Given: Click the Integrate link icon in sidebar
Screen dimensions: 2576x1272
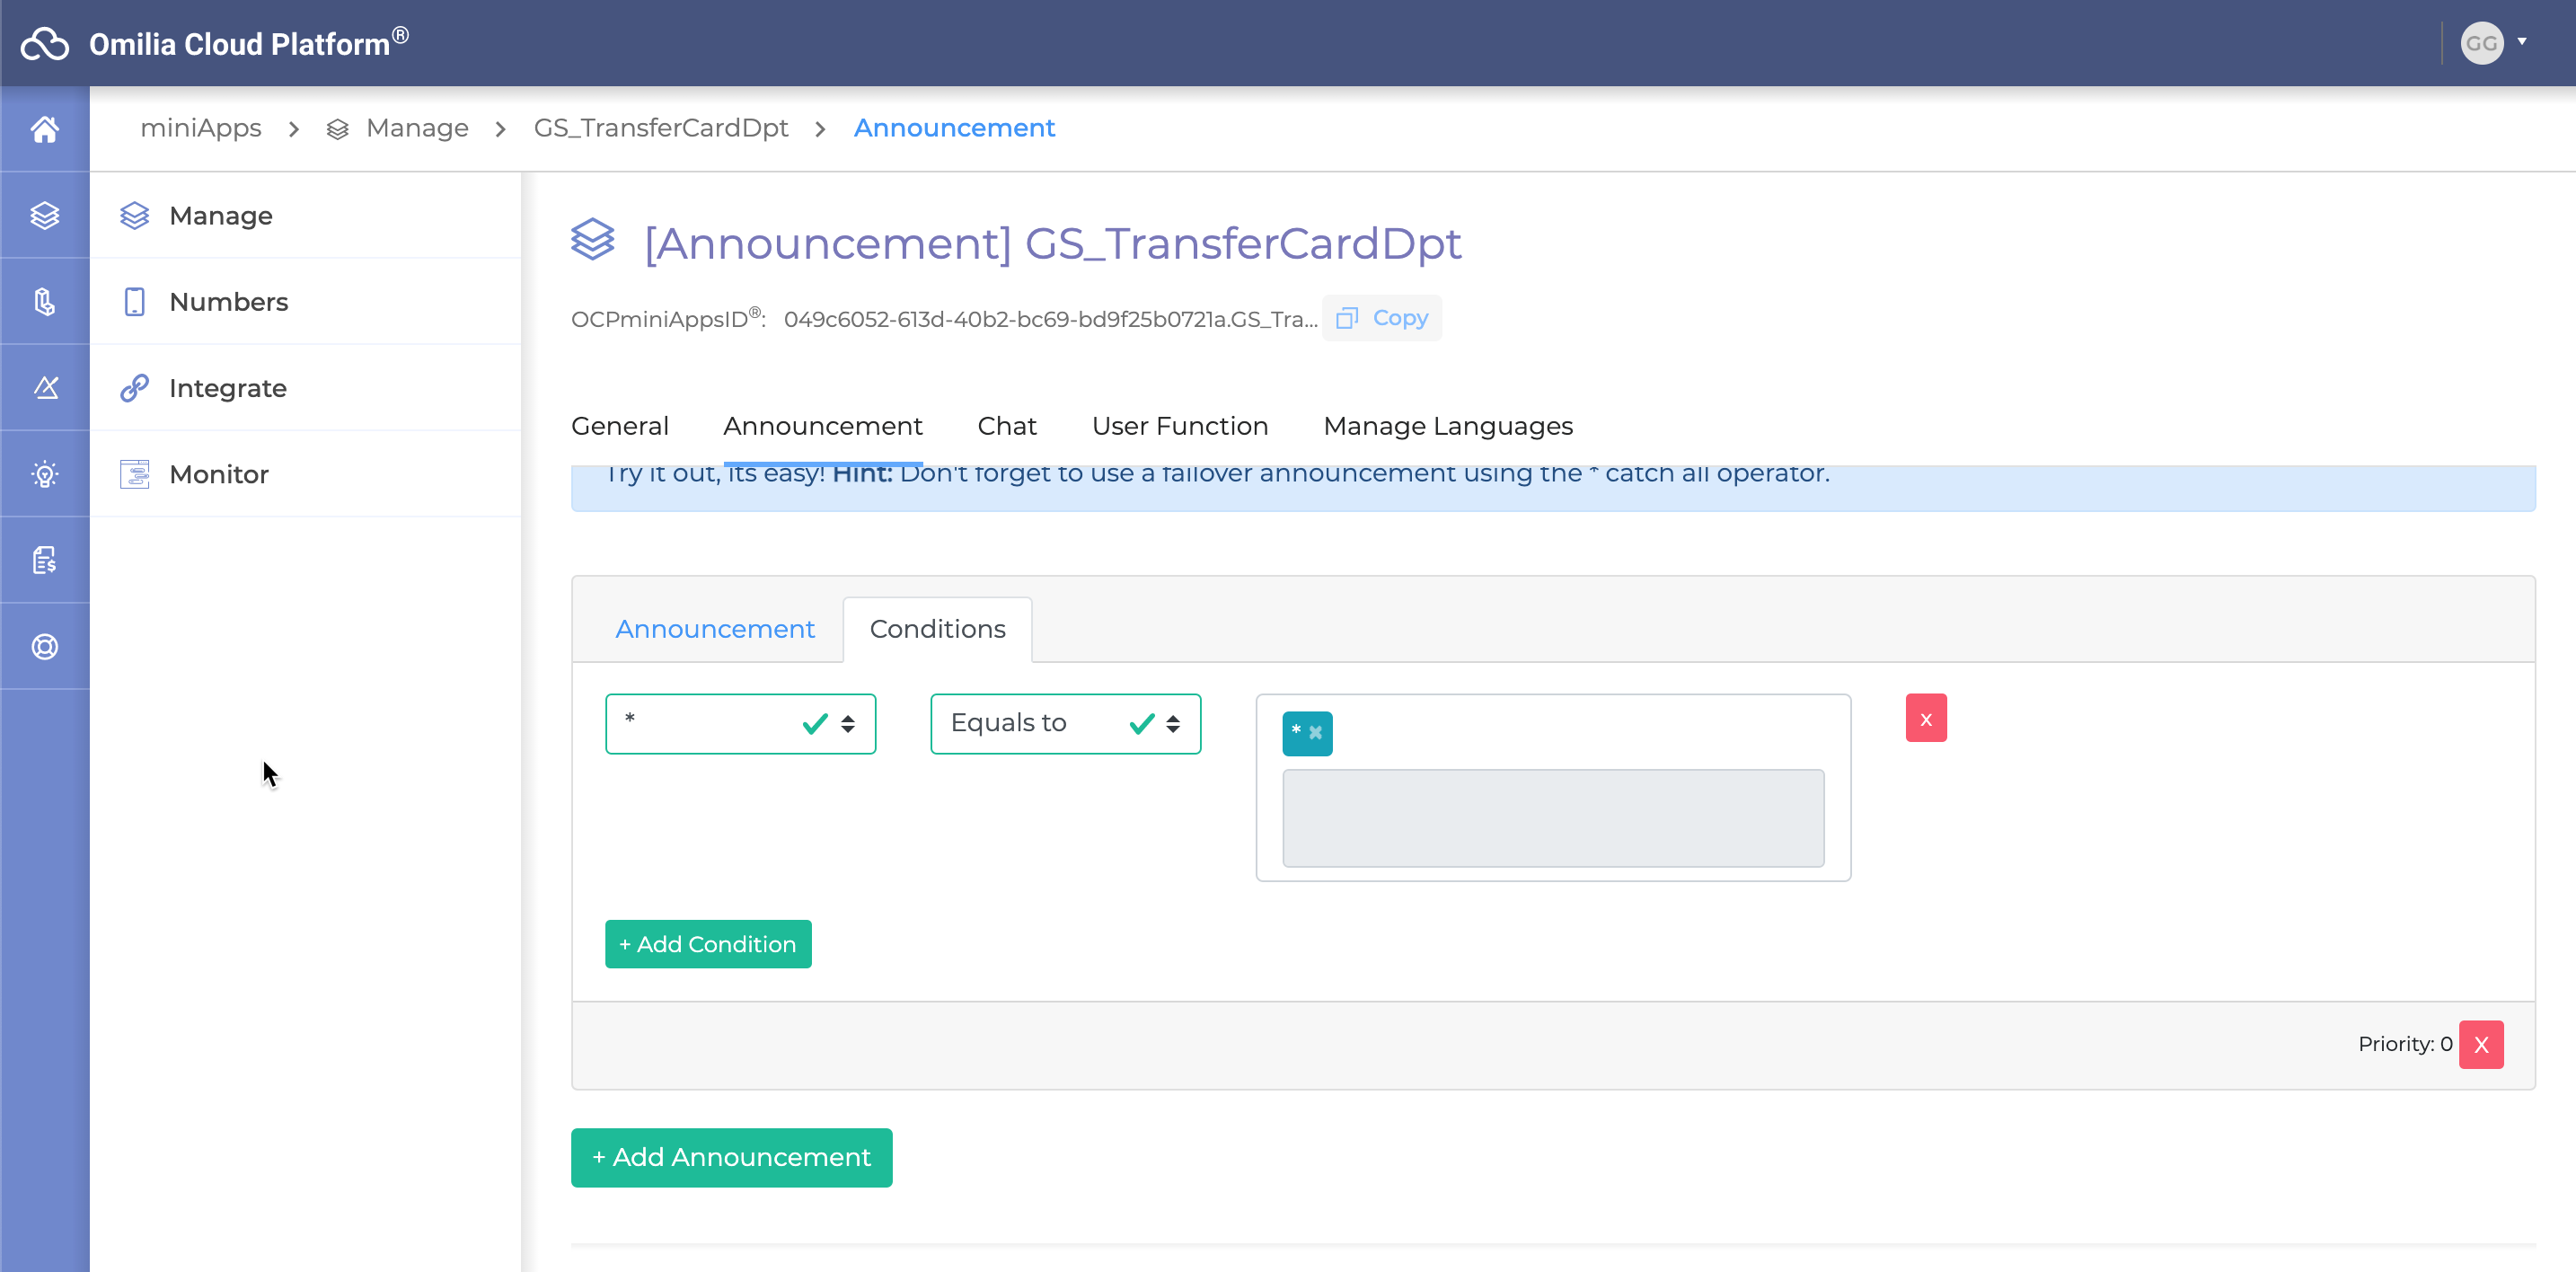Looking at the screenshot, I should [x=134, y=387].
